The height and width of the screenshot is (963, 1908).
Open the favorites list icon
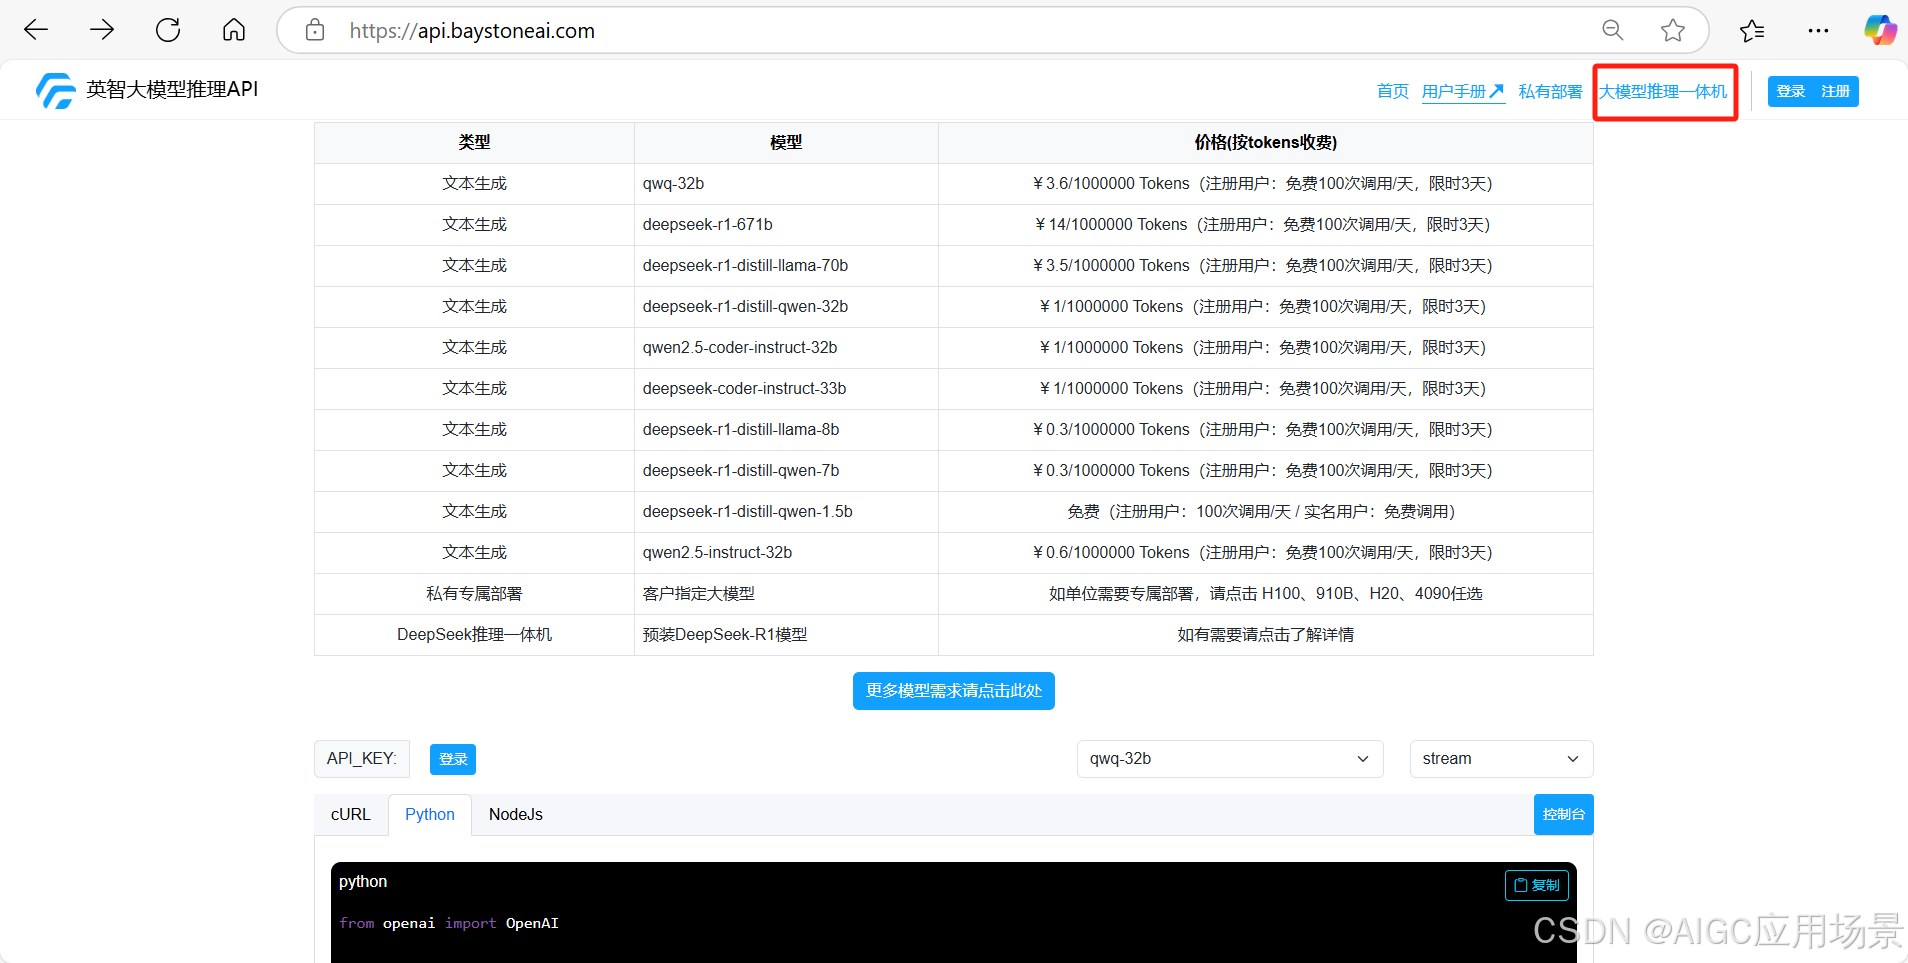[x=1752, y=30]
